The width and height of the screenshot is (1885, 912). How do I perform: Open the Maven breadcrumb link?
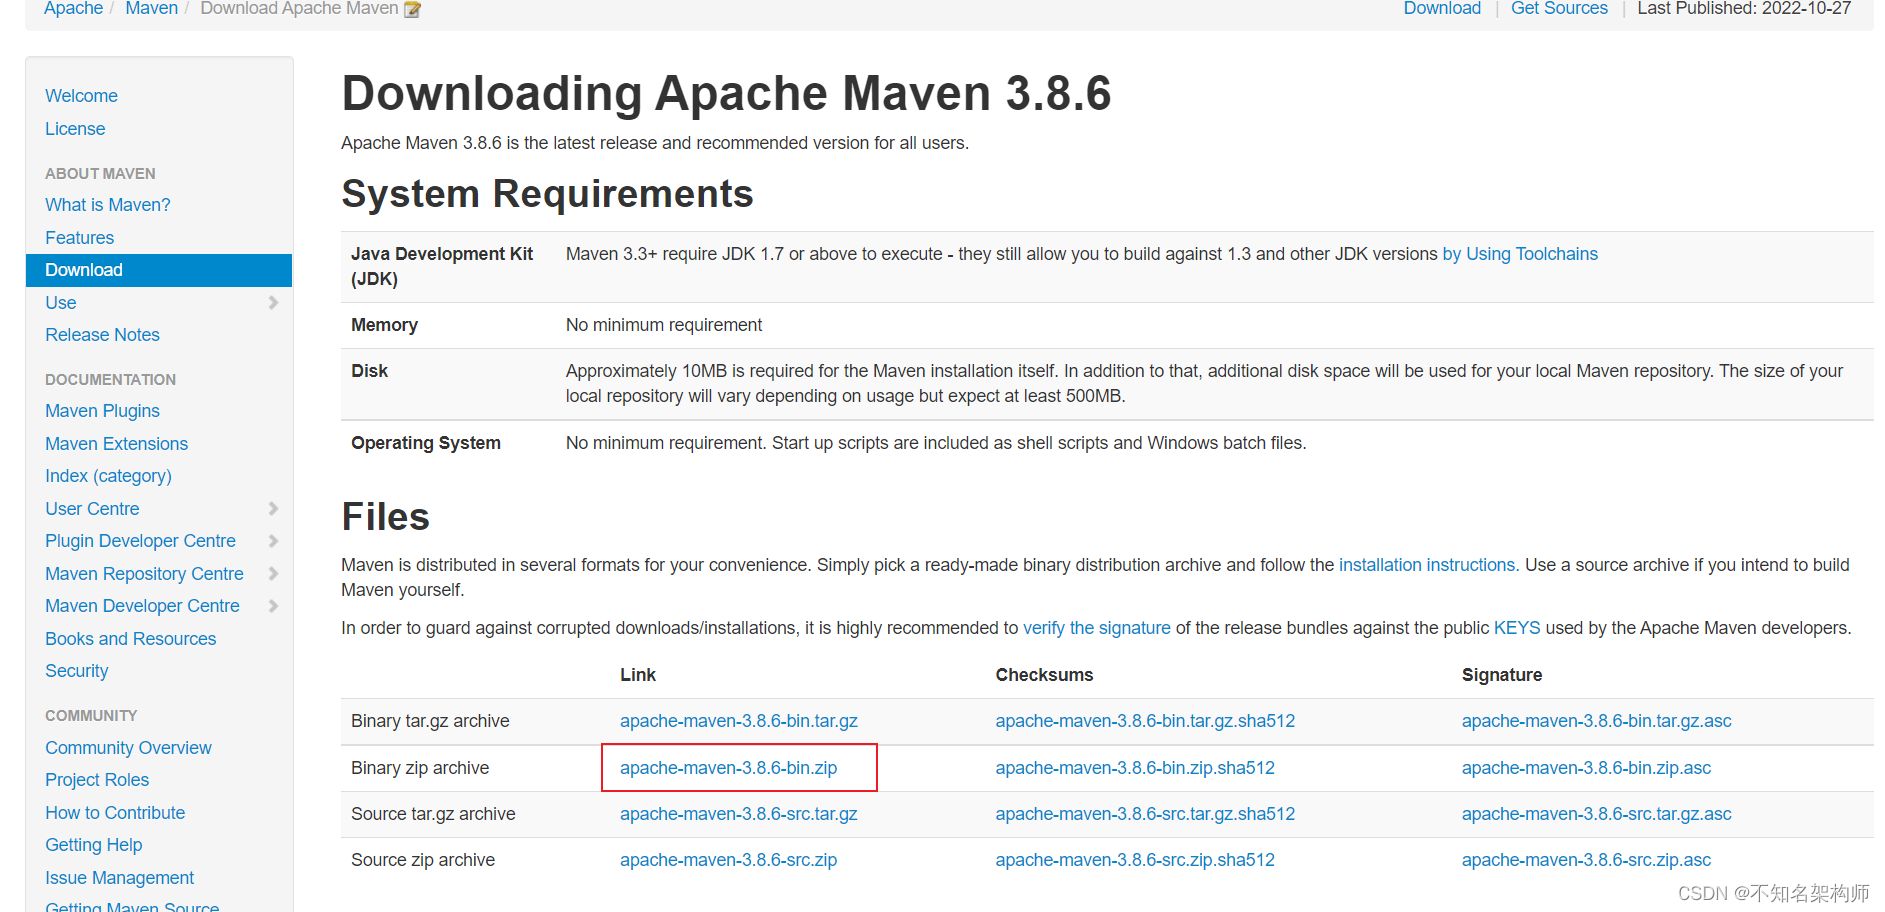pyautogui.click(x=151, y=8)
